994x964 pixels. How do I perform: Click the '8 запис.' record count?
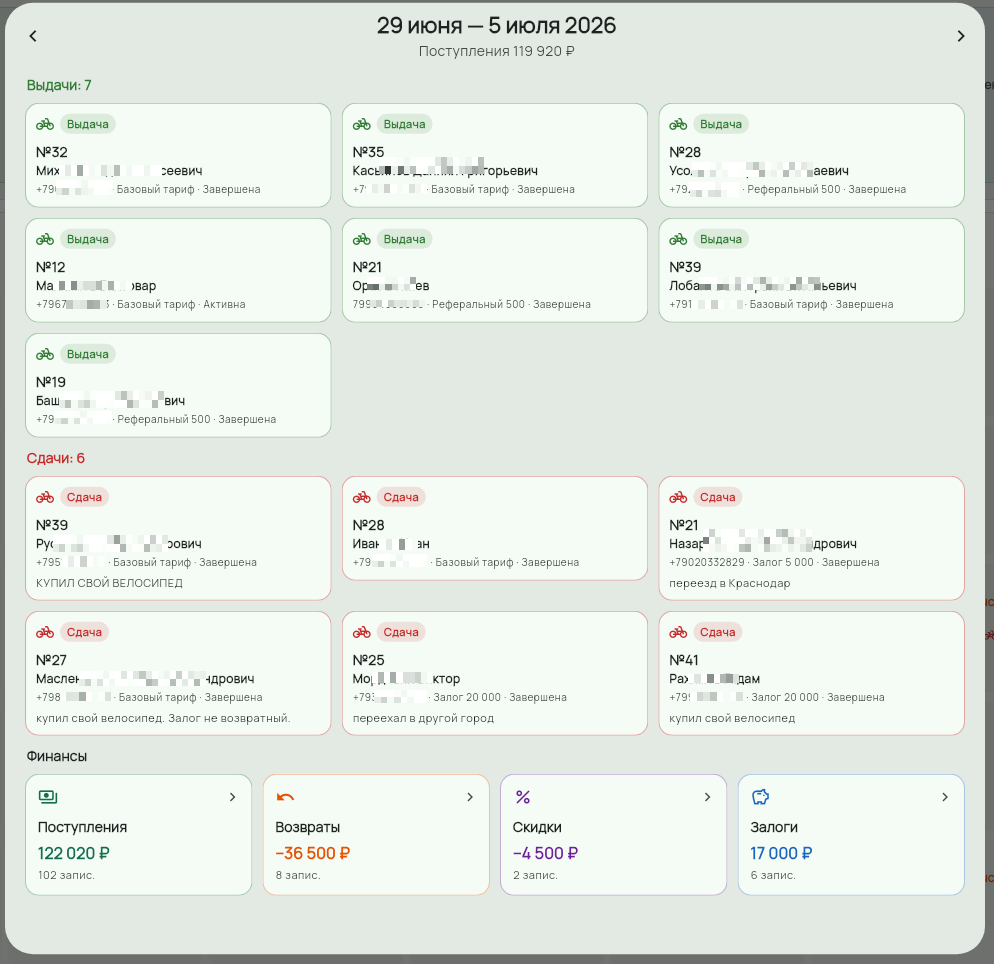298,875
